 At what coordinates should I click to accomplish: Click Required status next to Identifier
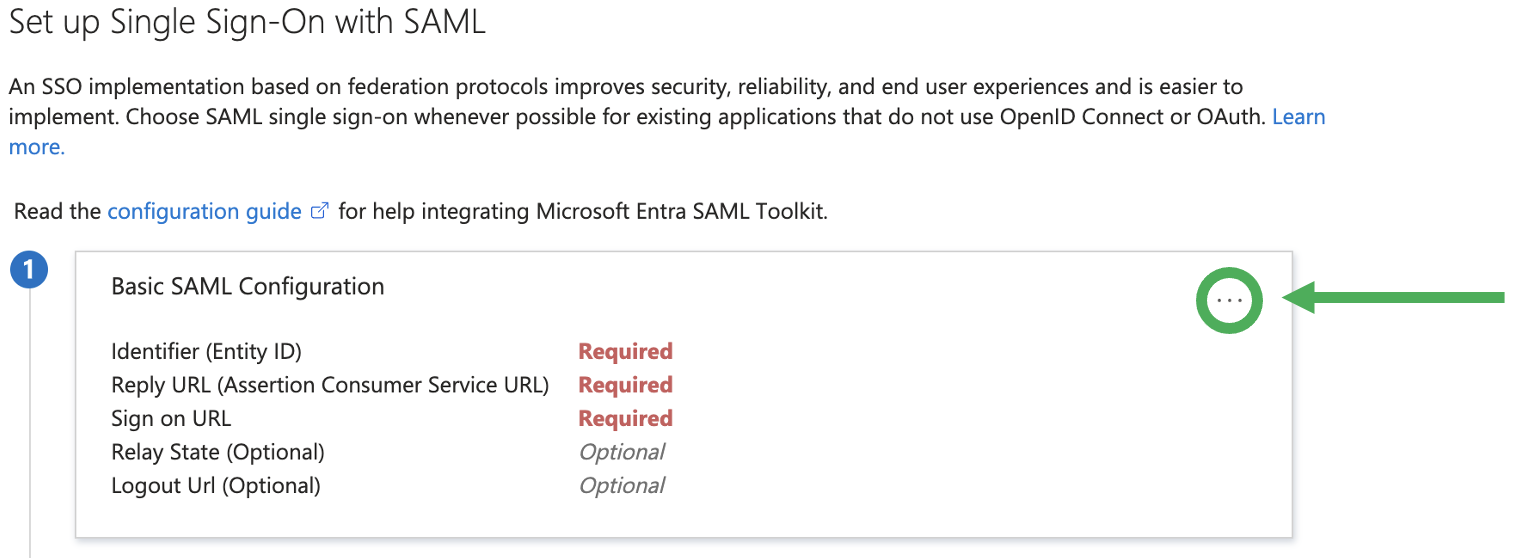[625, 351]
